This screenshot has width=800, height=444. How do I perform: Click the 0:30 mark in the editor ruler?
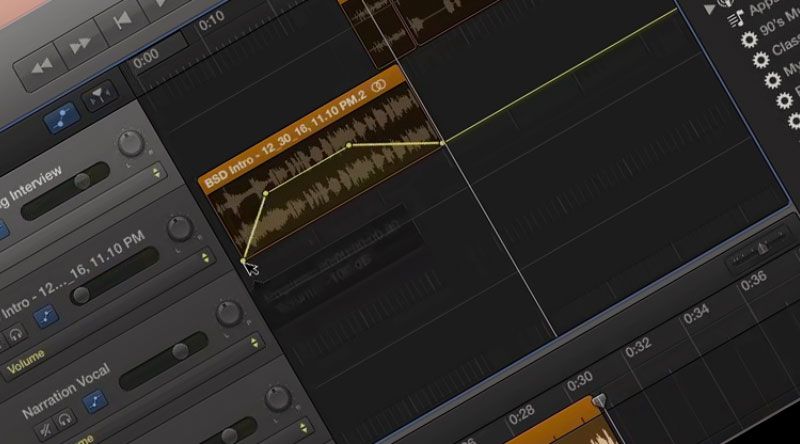(x=580, y=380)
